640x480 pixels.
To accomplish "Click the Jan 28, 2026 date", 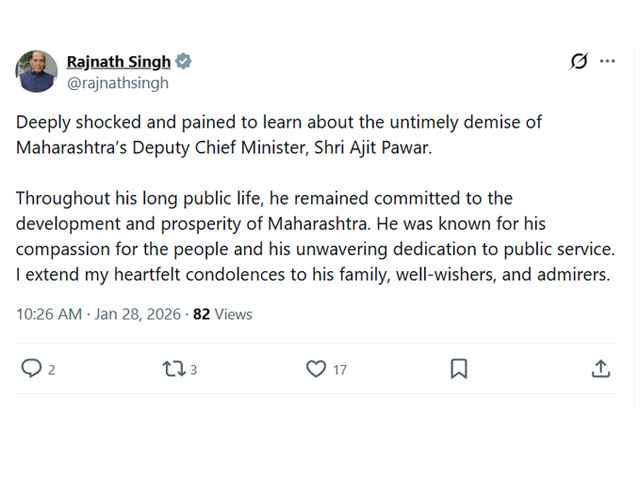I will [x=139, y=314].
